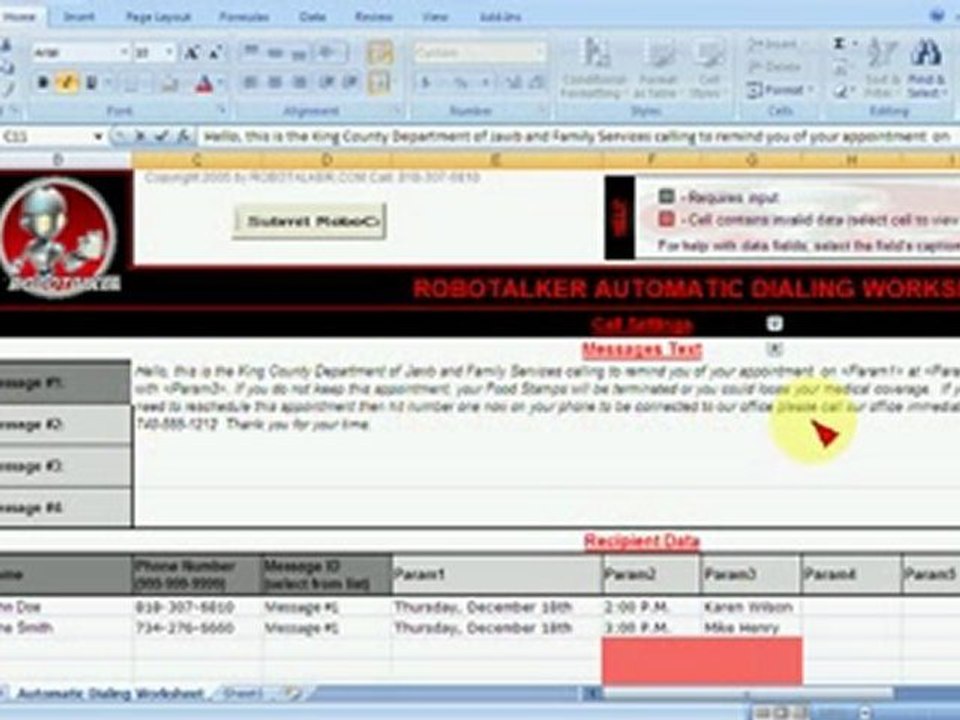Click the Messages Text heading link

click(642, 350)
